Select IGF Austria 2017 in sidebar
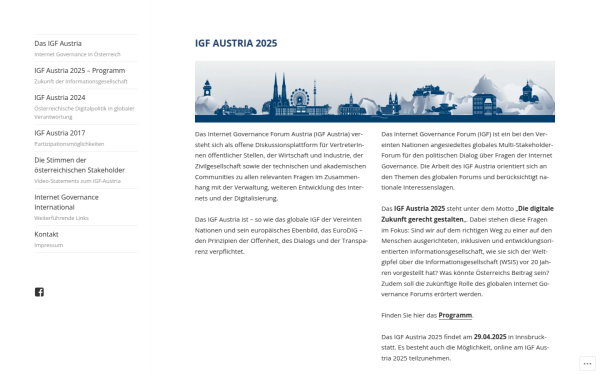Screen dimensions: 600x375 (x=60, y=133)
